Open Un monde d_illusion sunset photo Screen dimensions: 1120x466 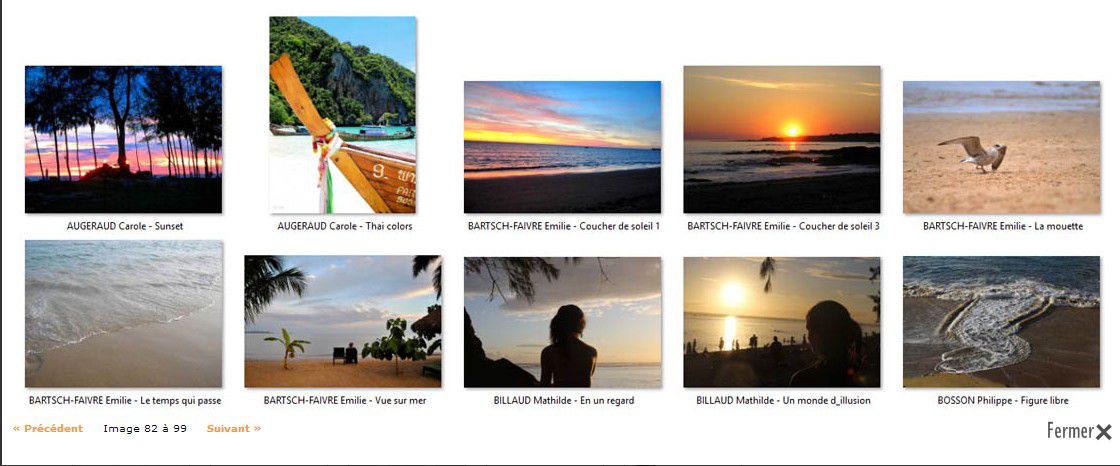[781, 322]
